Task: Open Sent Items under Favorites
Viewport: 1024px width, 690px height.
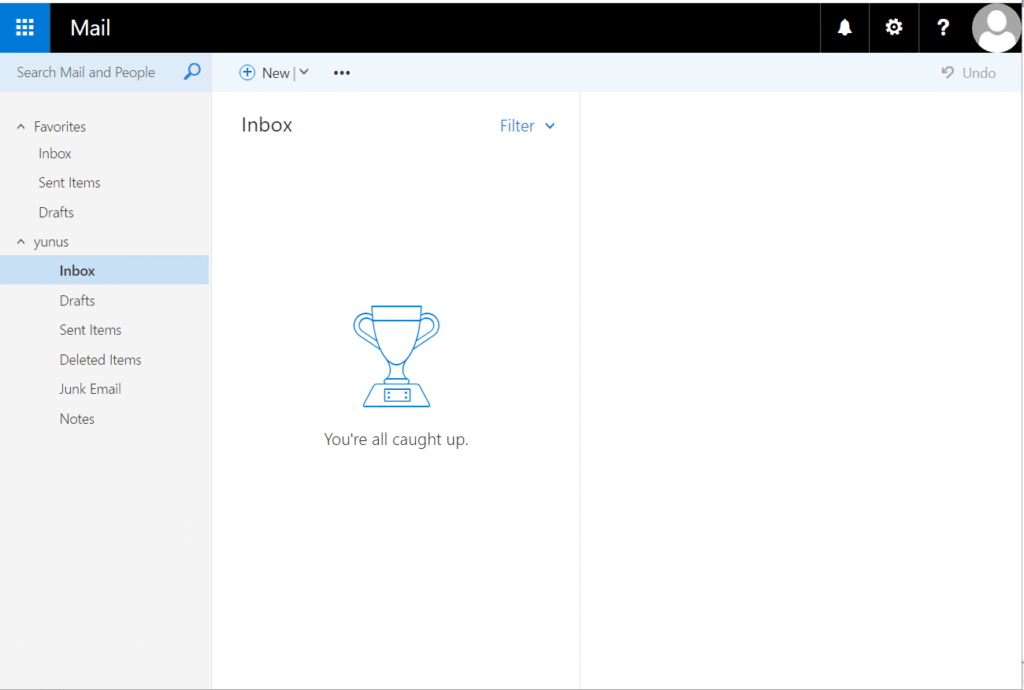Action: pos(70,183)
